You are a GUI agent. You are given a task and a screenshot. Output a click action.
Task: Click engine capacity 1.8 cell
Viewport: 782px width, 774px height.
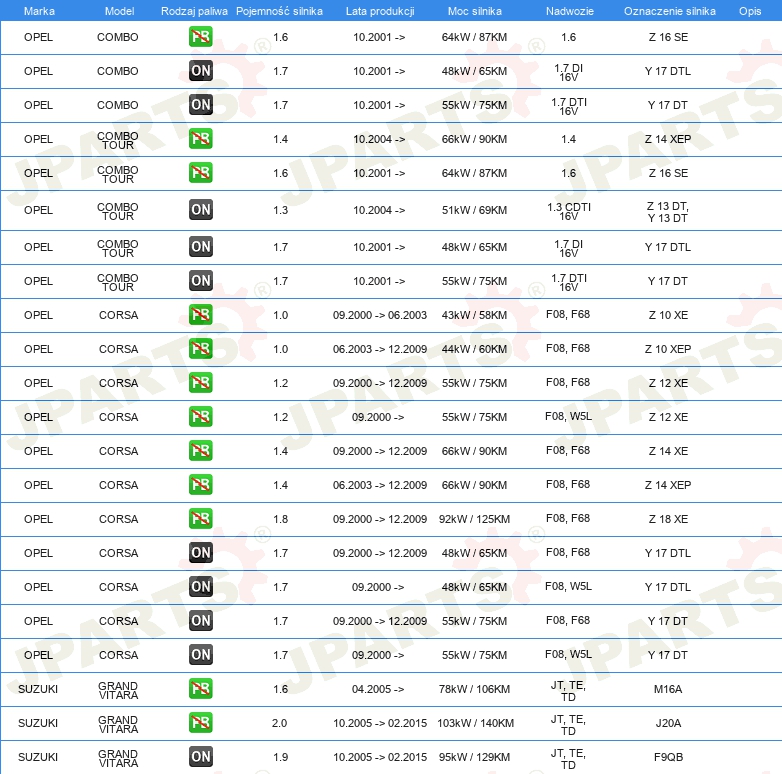coord(280,519)
